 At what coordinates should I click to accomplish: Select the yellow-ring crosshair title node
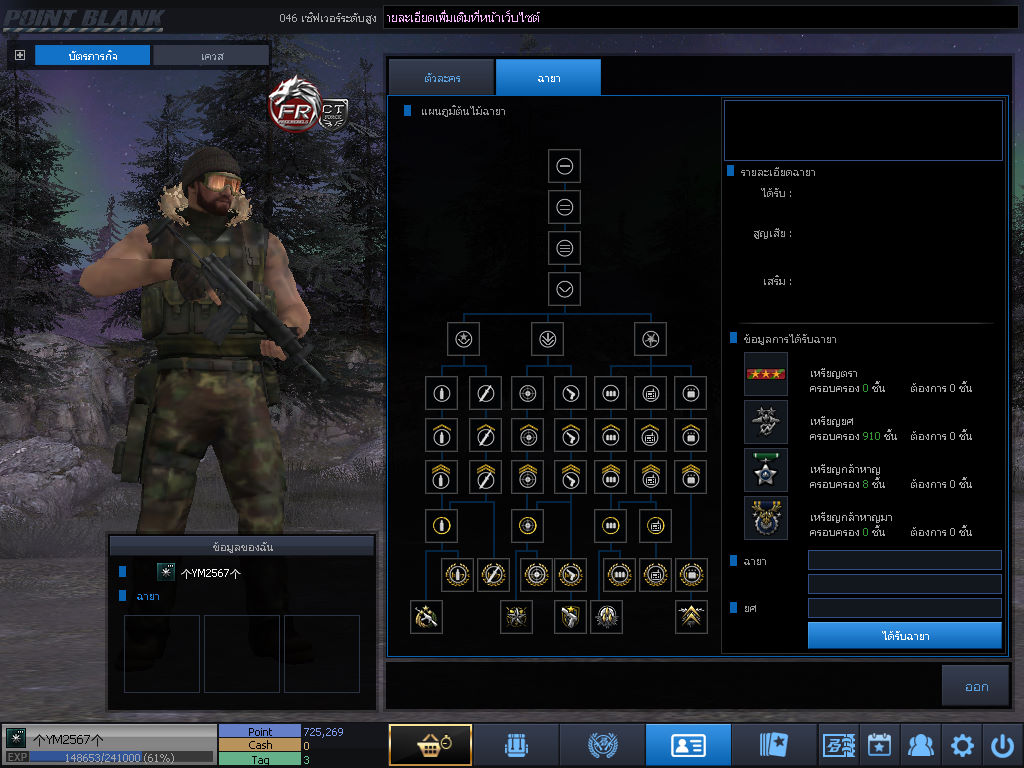pos(528,526)
